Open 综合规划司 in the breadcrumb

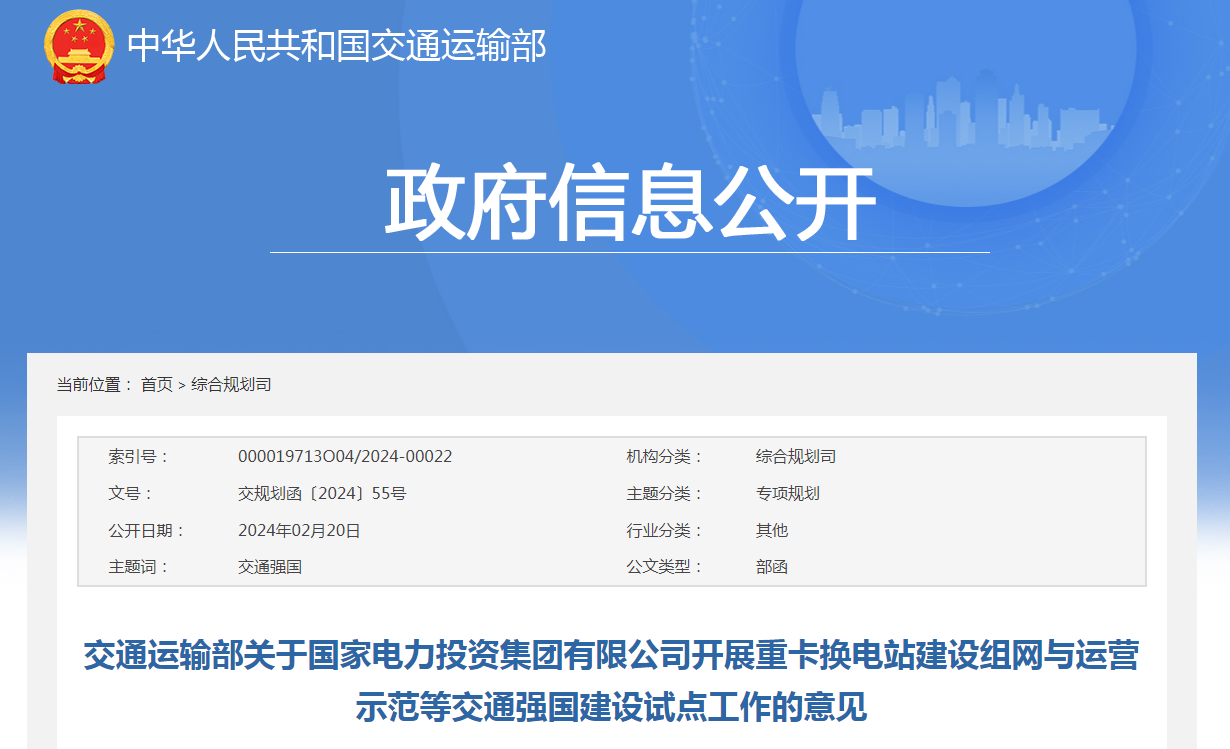point(231,384)
